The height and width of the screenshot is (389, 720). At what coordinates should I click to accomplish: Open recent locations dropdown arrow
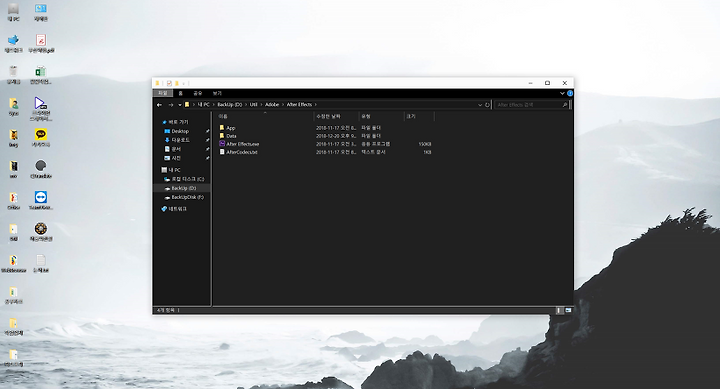180,105
